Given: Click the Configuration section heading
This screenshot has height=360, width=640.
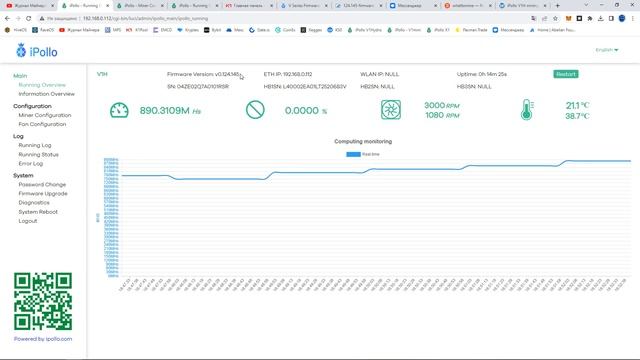Looking at the screenshot, I should 32,106.
